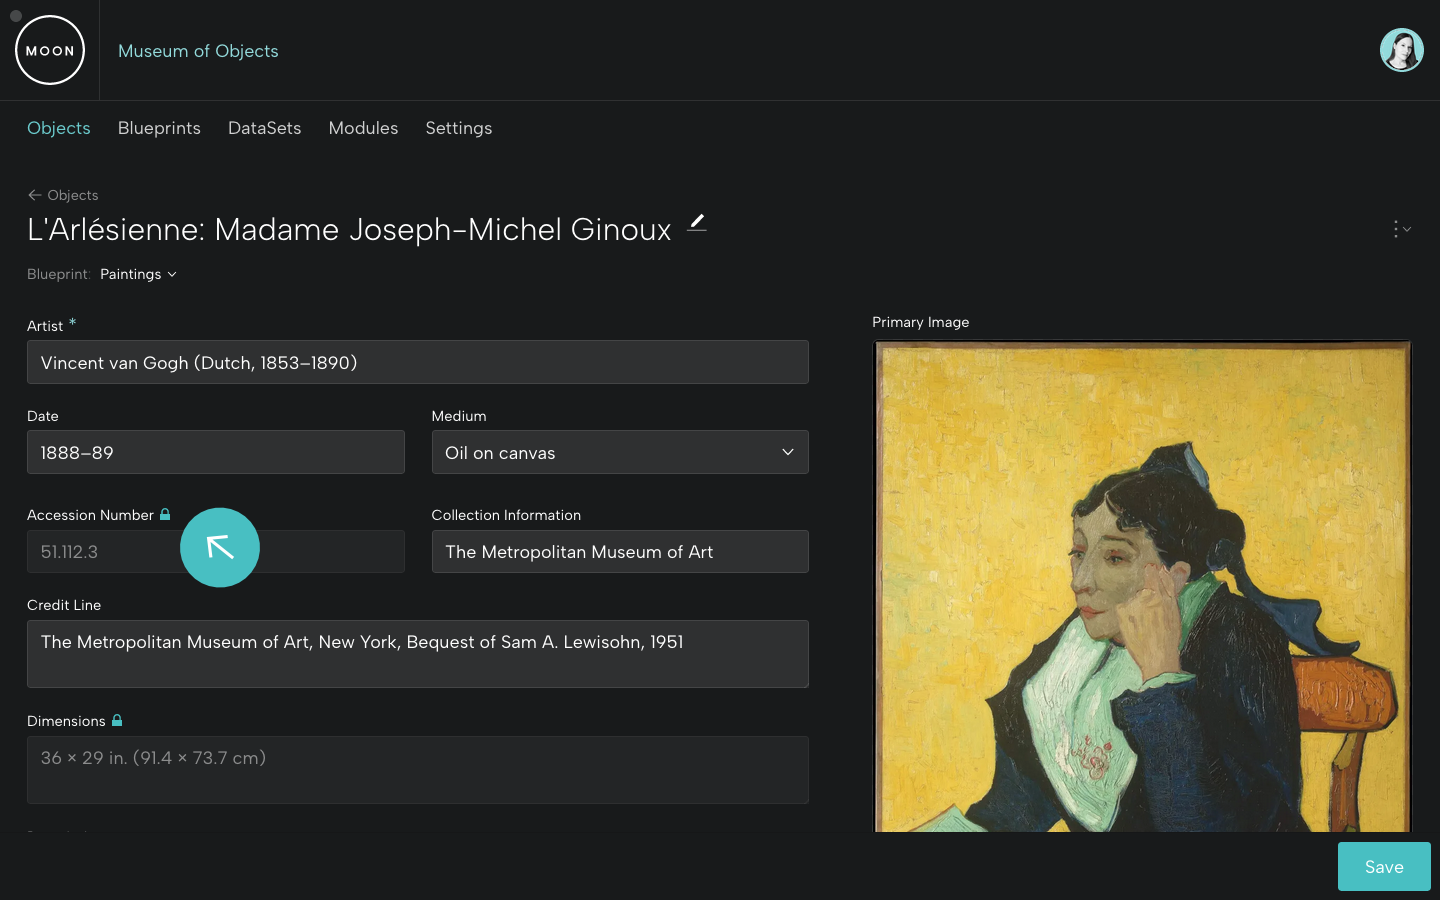Click the back arrow to Objects
Image resolution: width=1440 pixels, height=900 pixels.
[x=35, y=195]
